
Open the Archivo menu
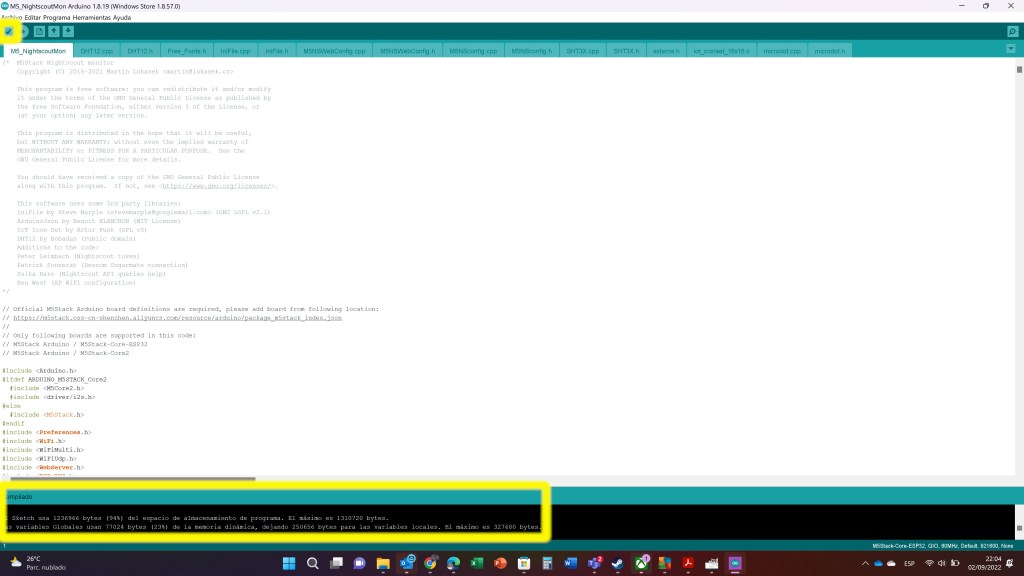tap(12, 17)
